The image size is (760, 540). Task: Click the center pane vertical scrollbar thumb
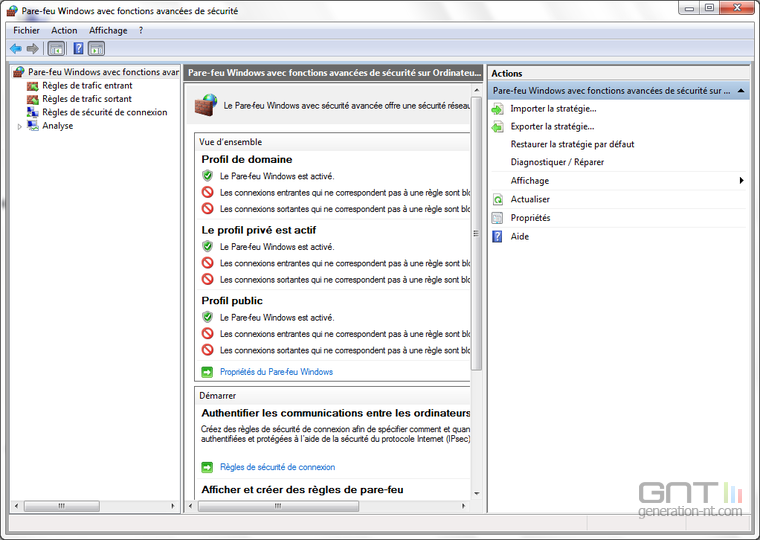[x=476, y=233]
